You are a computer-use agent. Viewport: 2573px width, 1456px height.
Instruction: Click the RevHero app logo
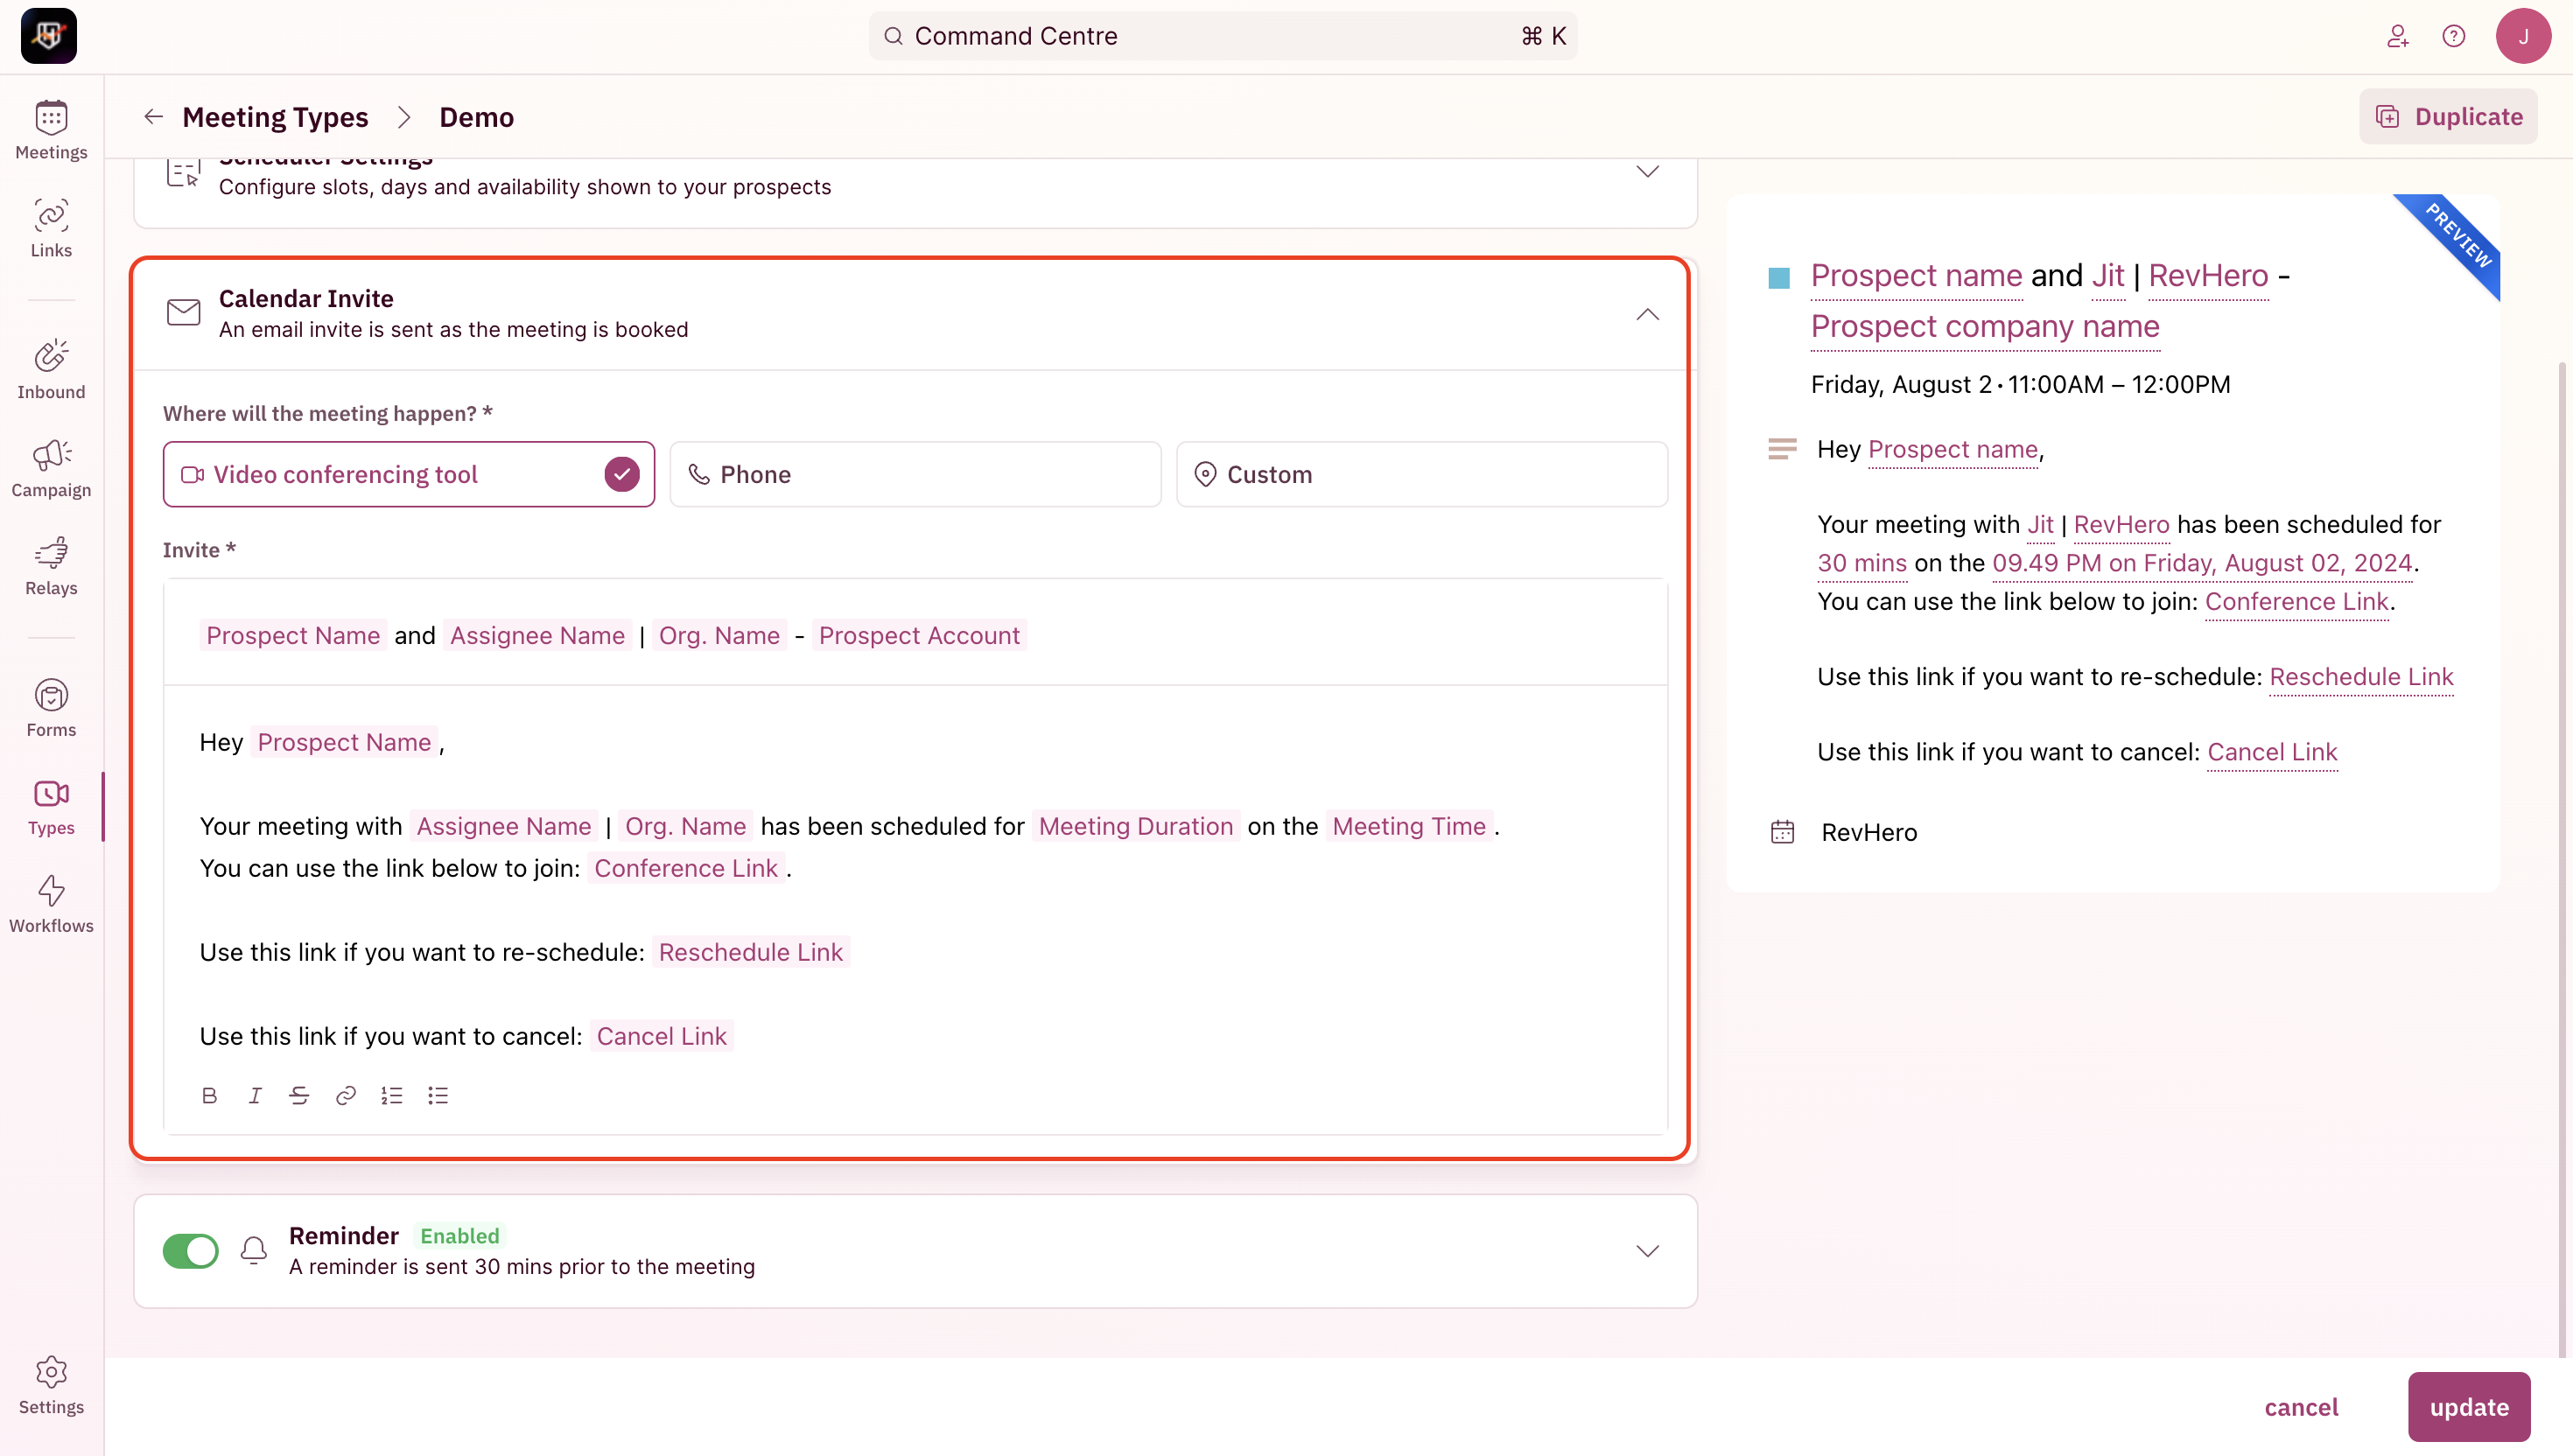[x=48, y=36]
